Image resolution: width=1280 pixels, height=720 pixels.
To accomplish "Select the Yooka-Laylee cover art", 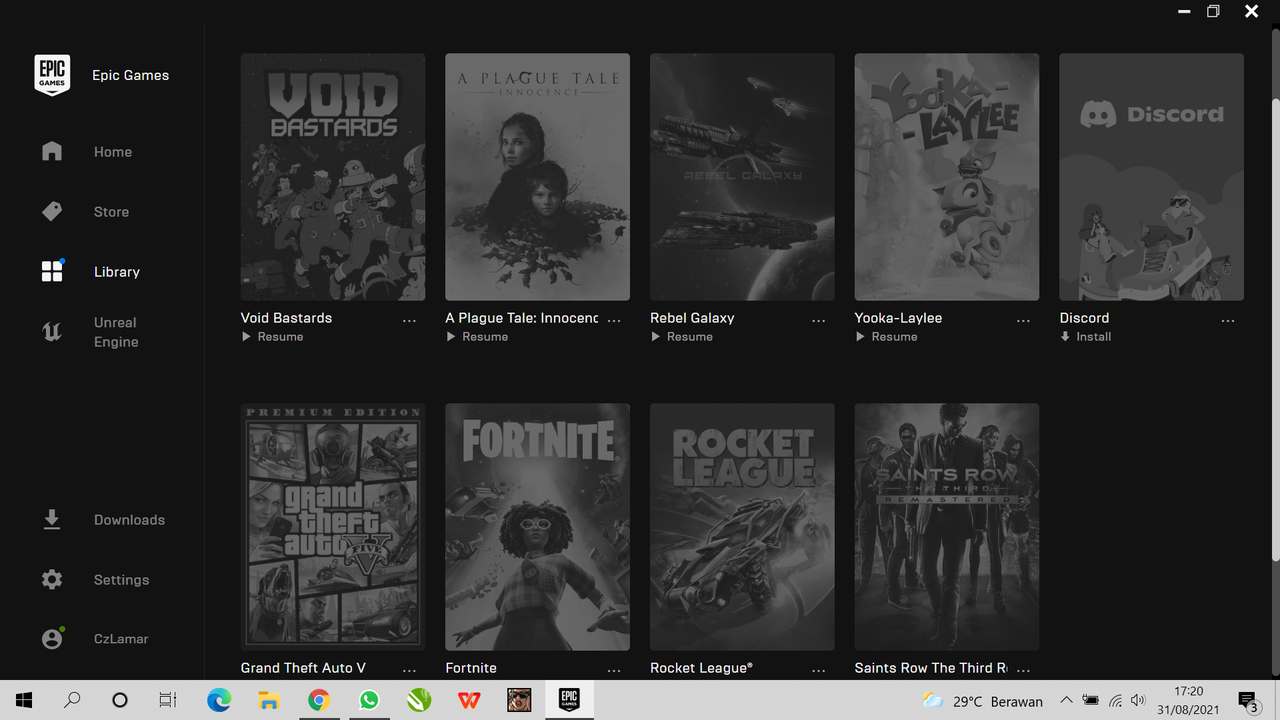I will (947, 177).
